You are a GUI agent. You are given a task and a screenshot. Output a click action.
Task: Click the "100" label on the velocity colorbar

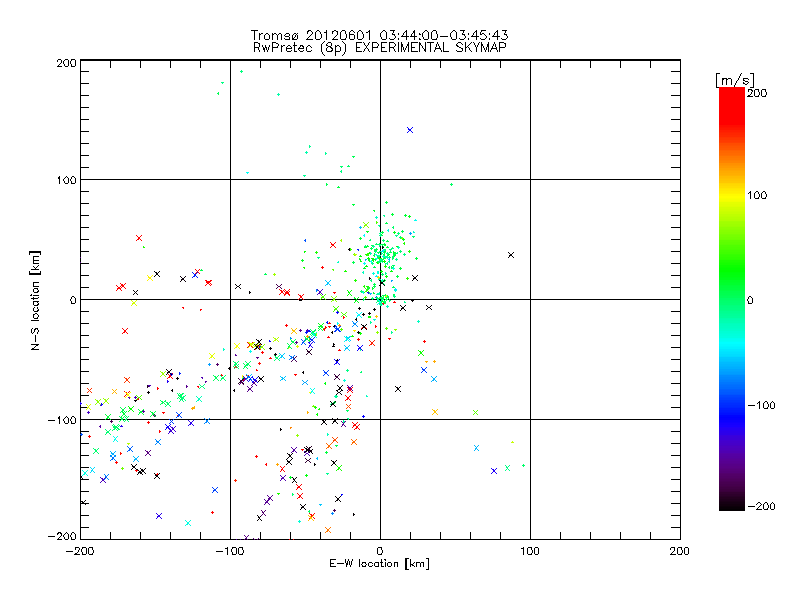click(757, 195)
